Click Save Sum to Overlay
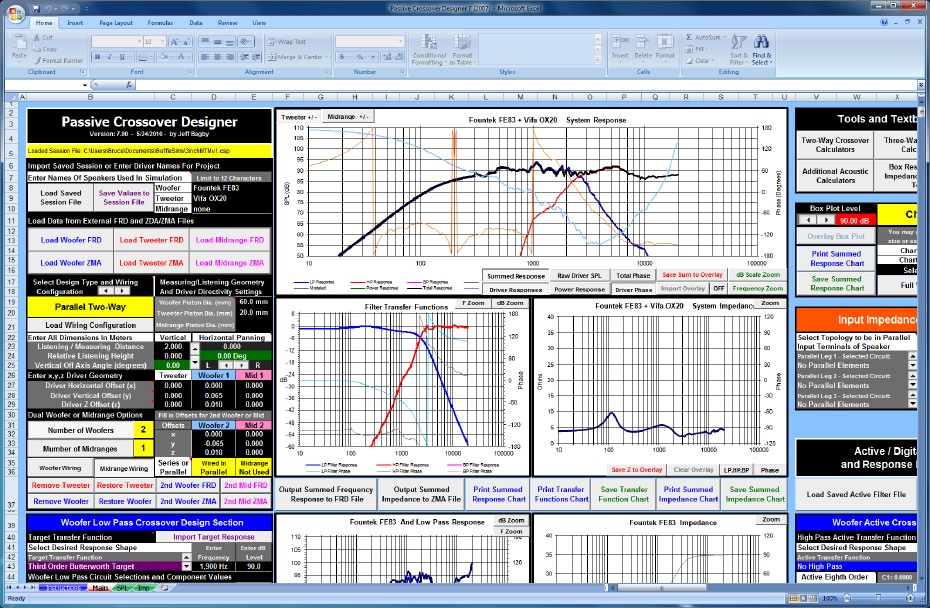Screen dimensions: 930x608 point(692,275)
